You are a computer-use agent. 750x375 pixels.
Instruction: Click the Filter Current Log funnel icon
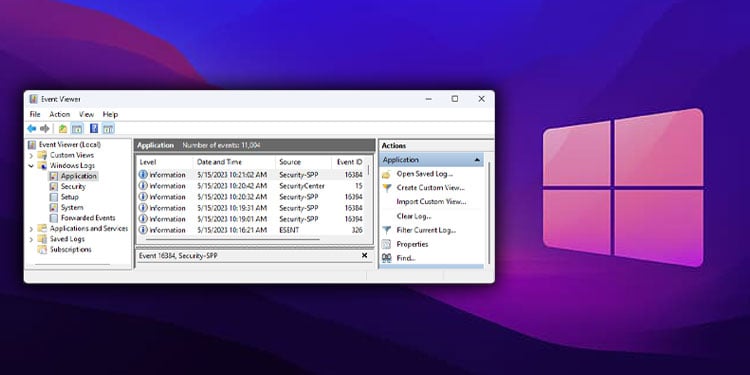click(386, 230)
